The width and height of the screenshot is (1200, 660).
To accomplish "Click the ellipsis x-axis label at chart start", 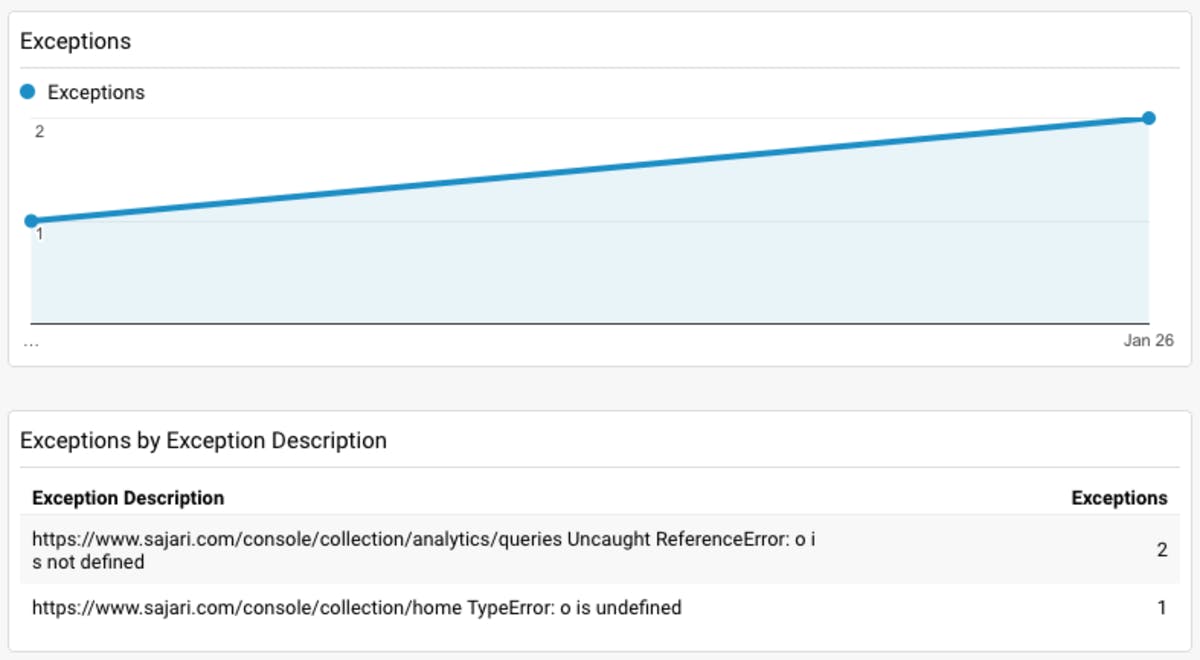I will 31,341.
